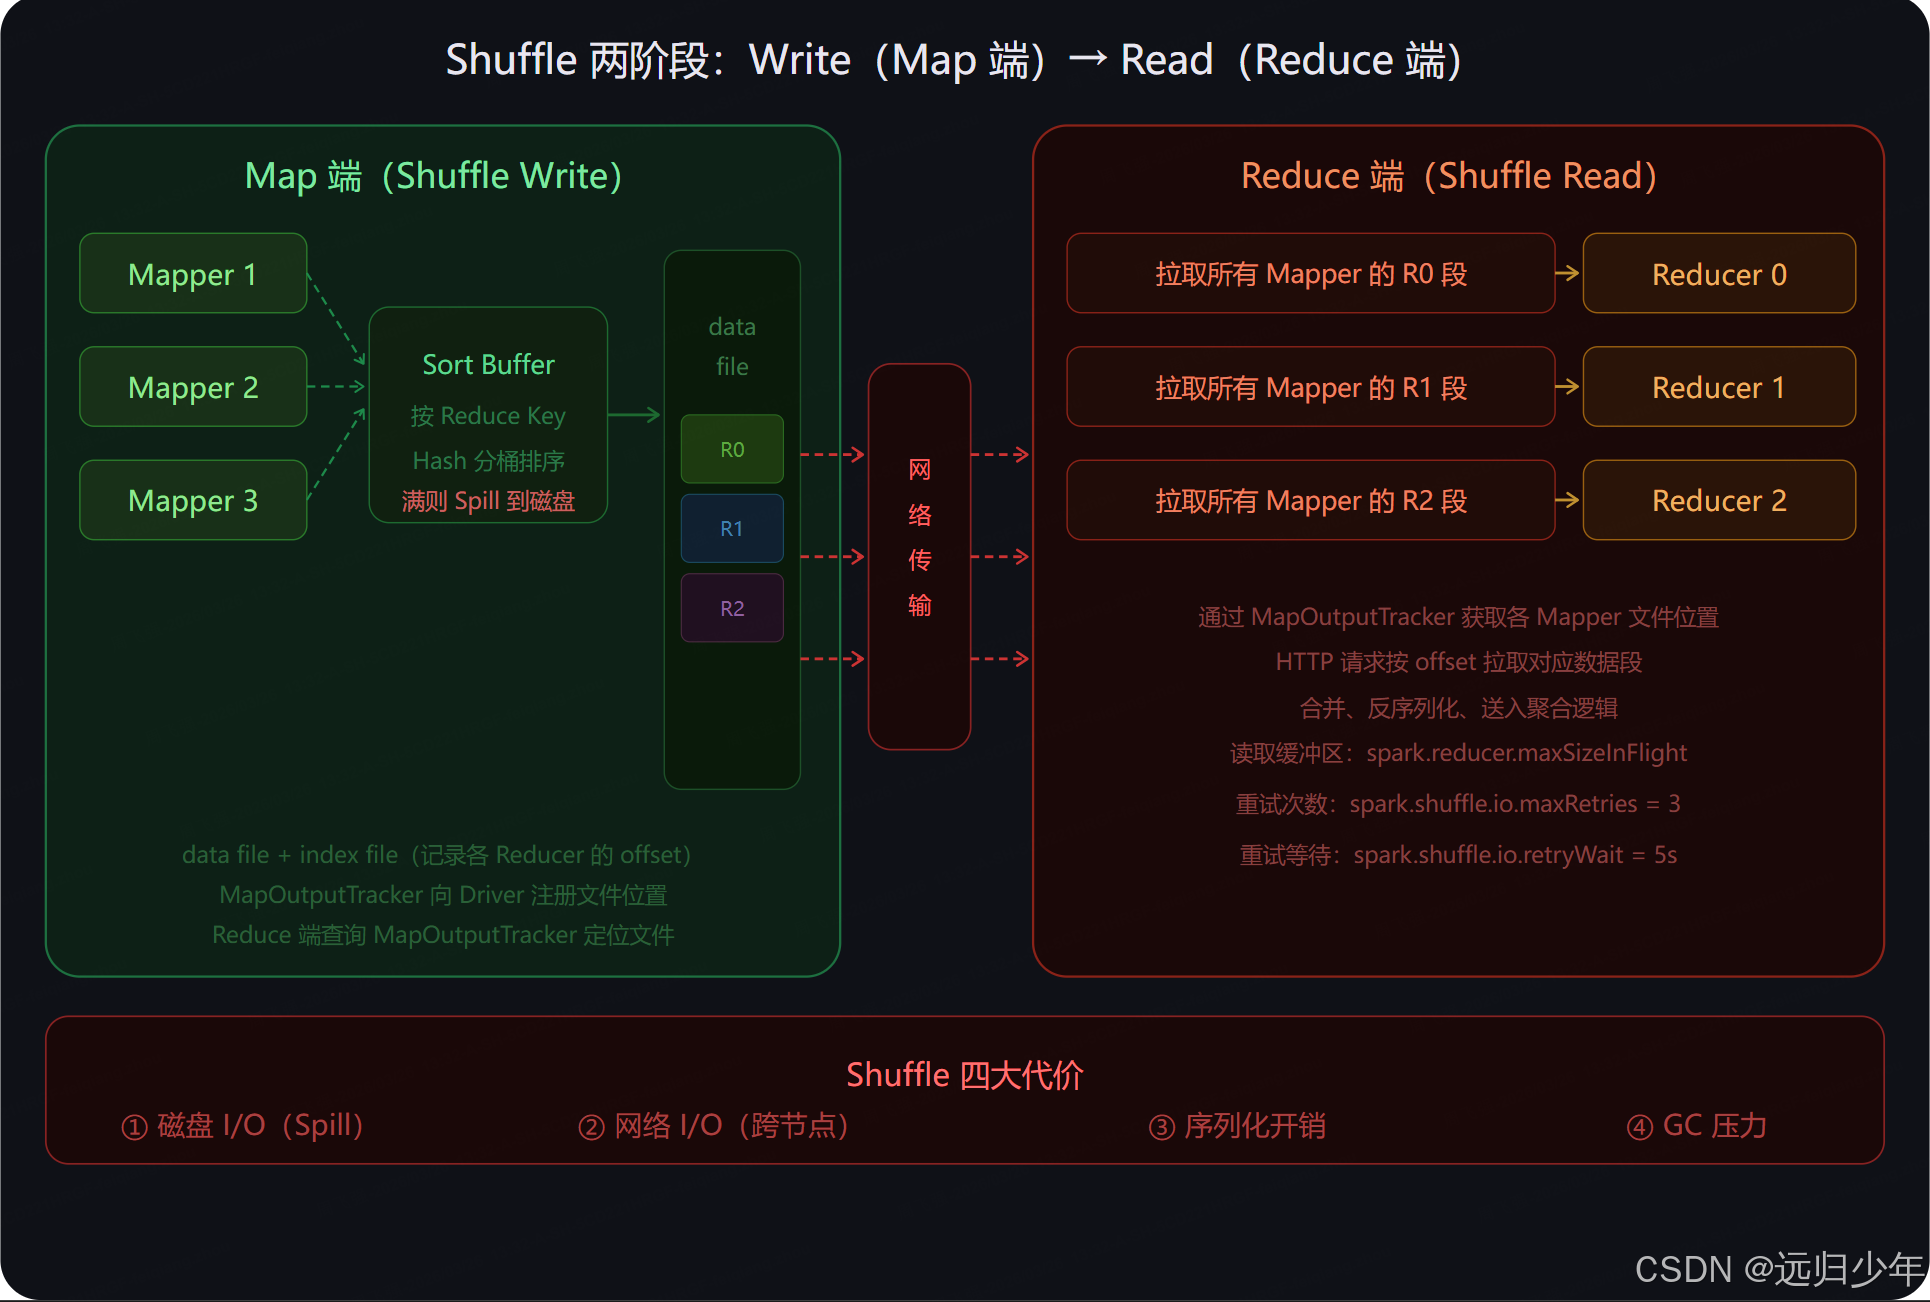
Task: Click the arrow pointing to Reducer 0
Action: (1568, 273)
